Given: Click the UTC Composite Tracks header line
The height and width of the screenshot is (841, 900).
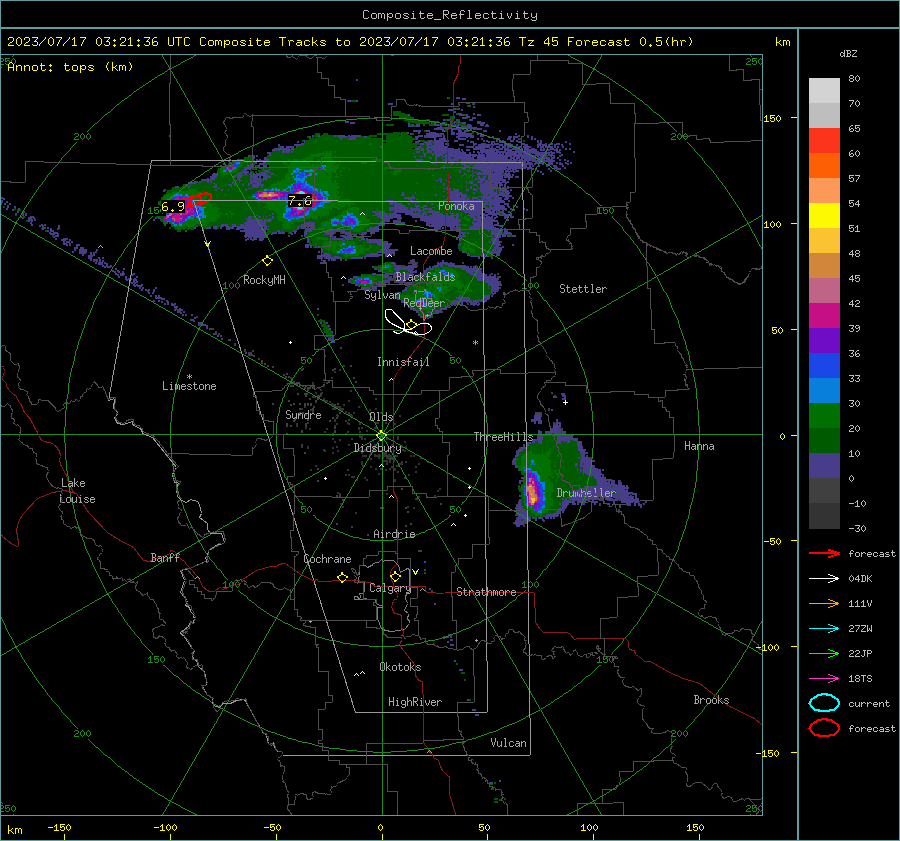Looking at the screenshot, I should 350,42.
